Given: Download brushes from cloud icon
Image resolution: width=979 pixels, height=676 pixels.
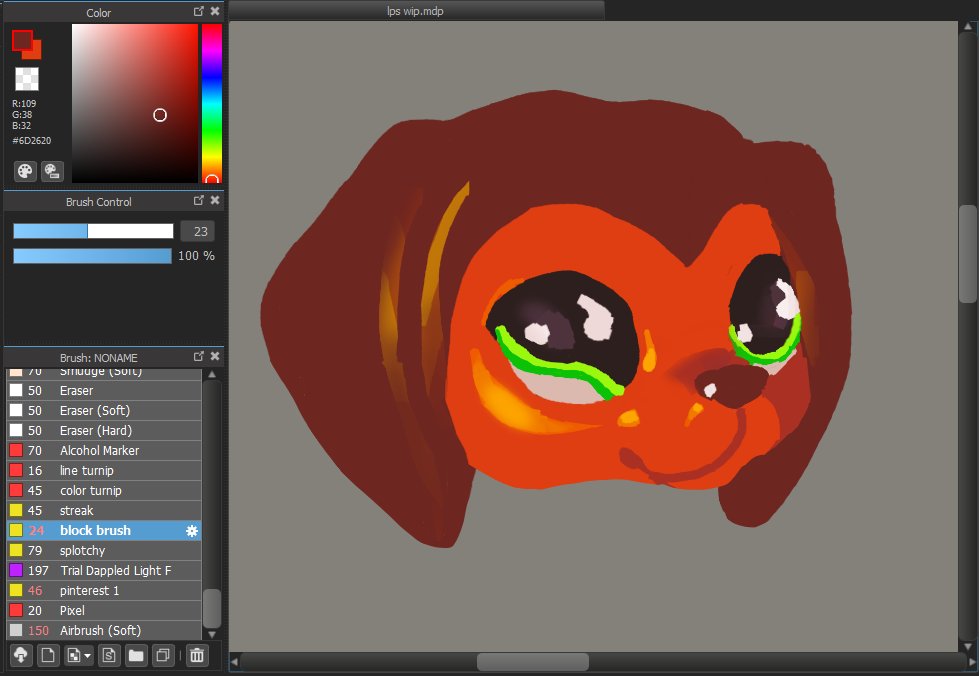Looking at the screenshot, I should tap(21, 655).
